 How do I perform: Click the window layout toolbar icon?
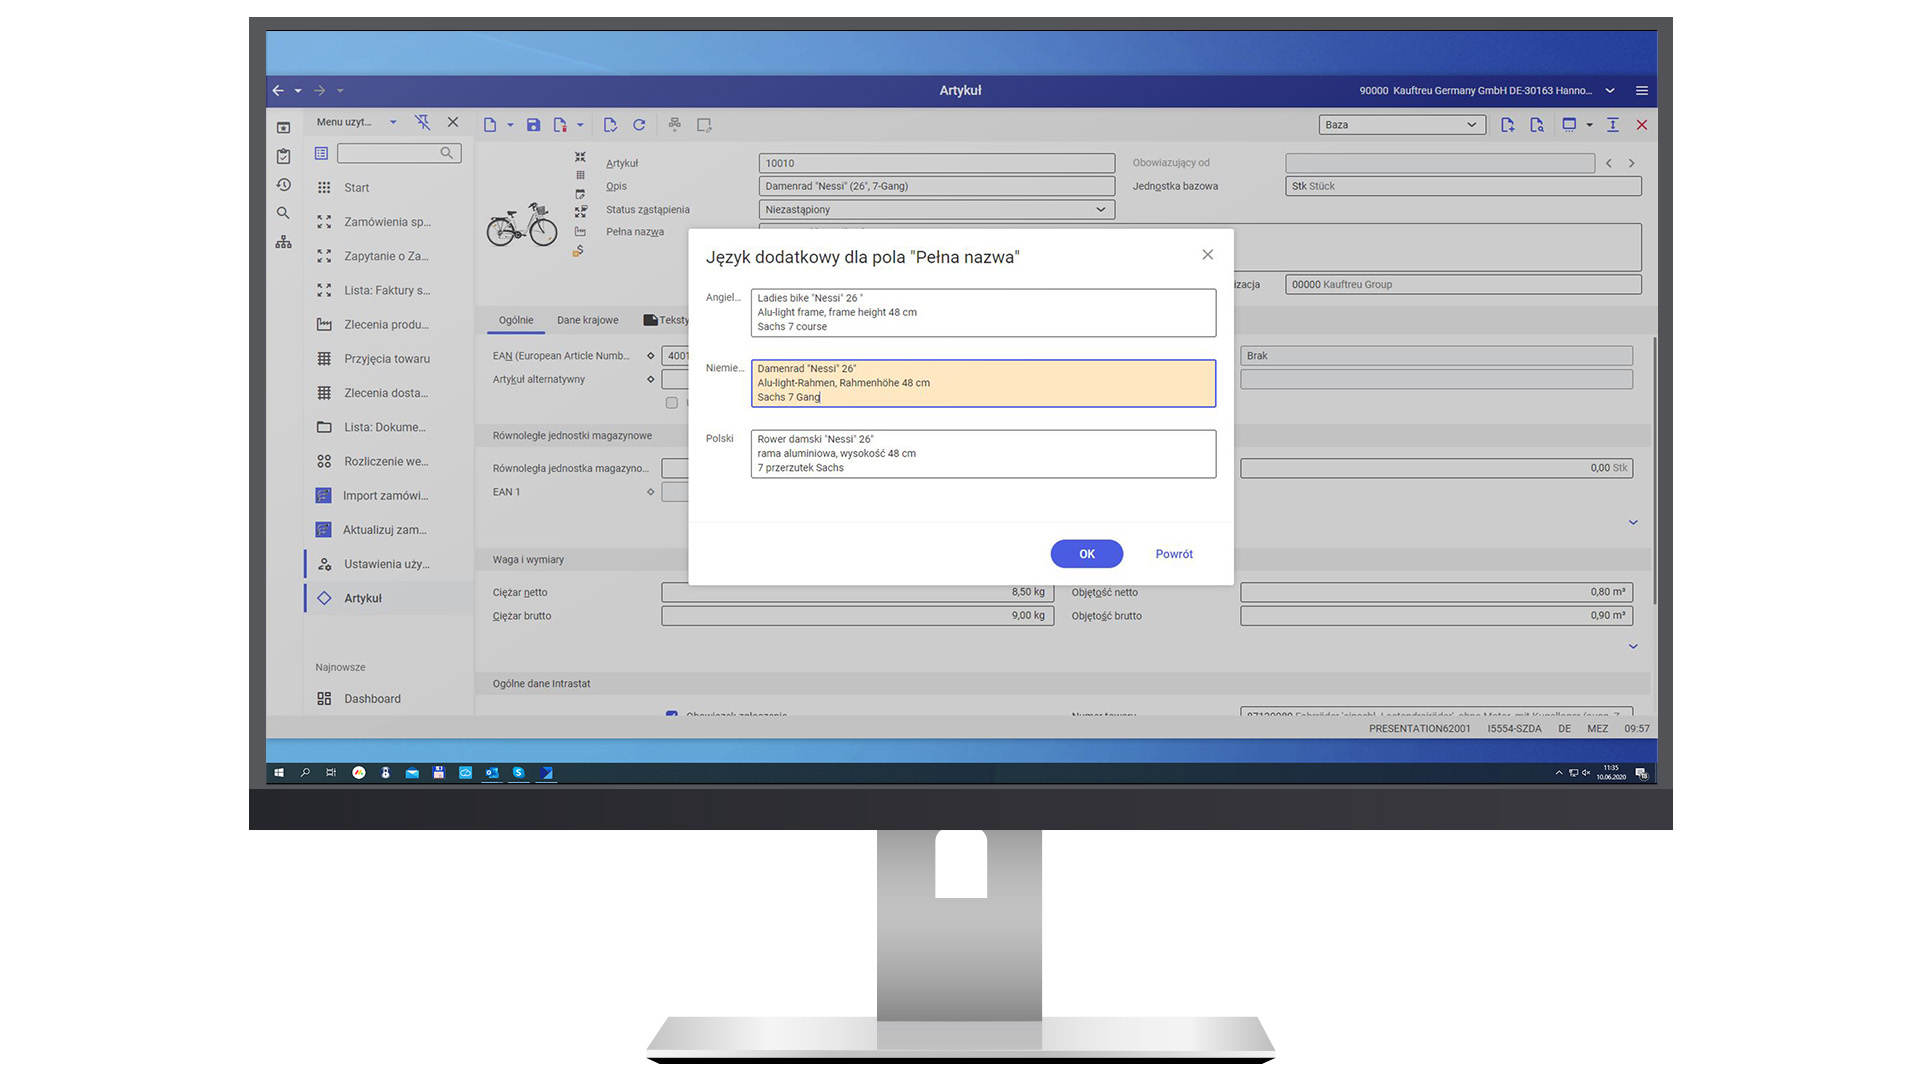[x=1569, y=125]
